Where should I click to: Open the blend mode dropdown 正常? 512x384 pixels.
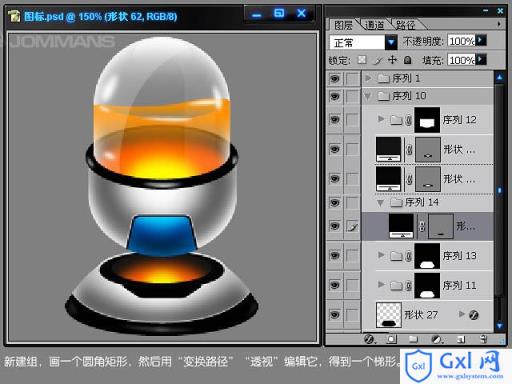pos(391,42)
